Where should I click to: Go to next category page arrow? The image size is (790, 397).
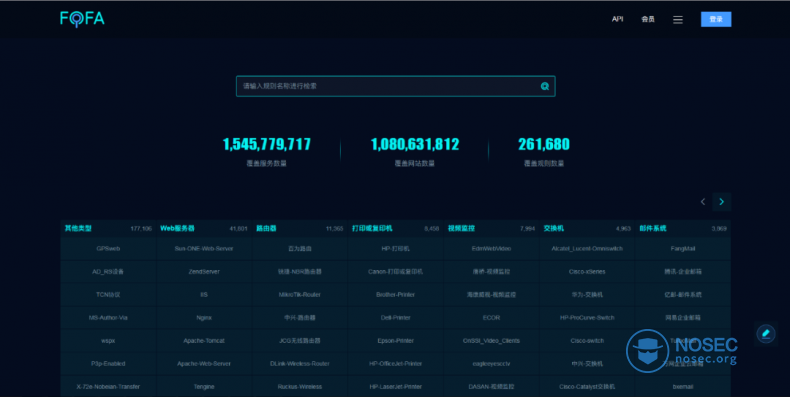click(721, 202)
